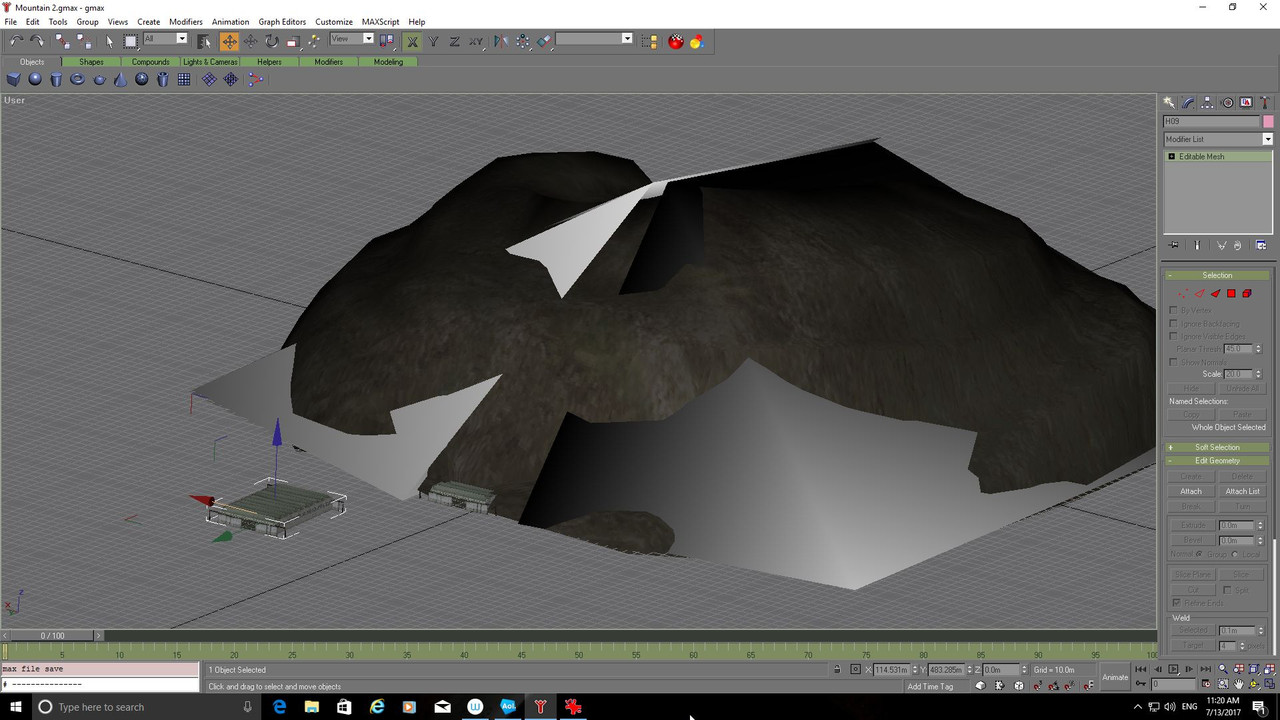Switch to the Lights & Cameras tab
The image size is (1280, 720).
point(210,62)
